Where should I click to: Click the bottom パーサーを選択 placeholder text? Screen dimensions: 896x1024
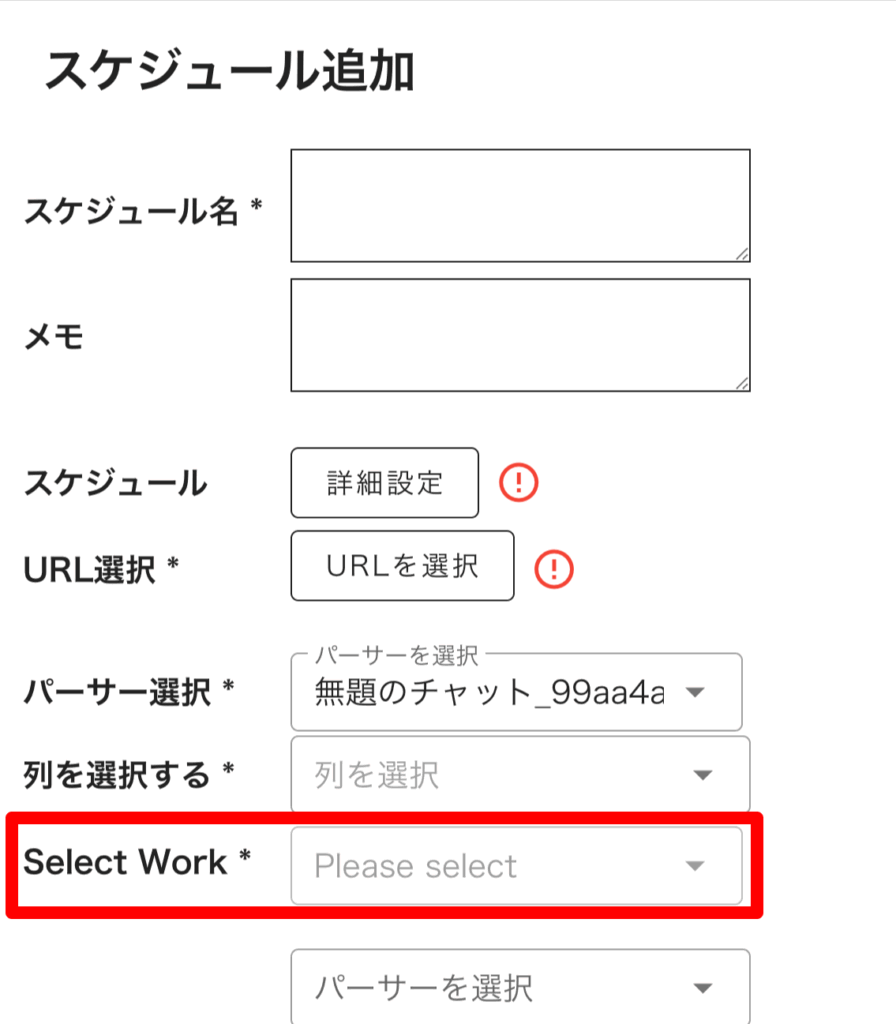pyautogui.click(x=424, y=988)
